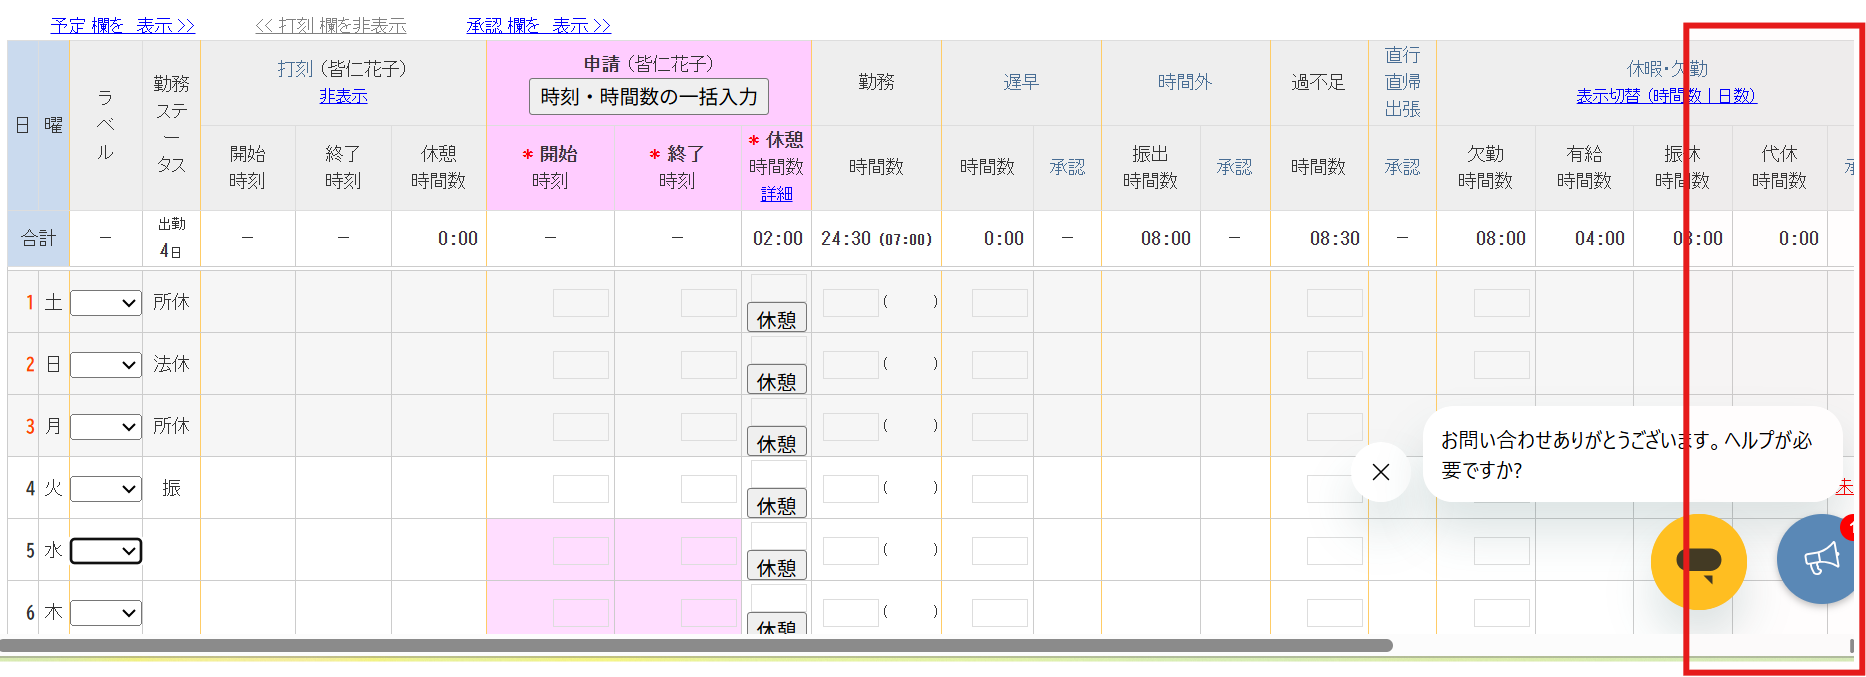
Task: Click 休憩 button for day 4 row
Action: coord(776,505)
